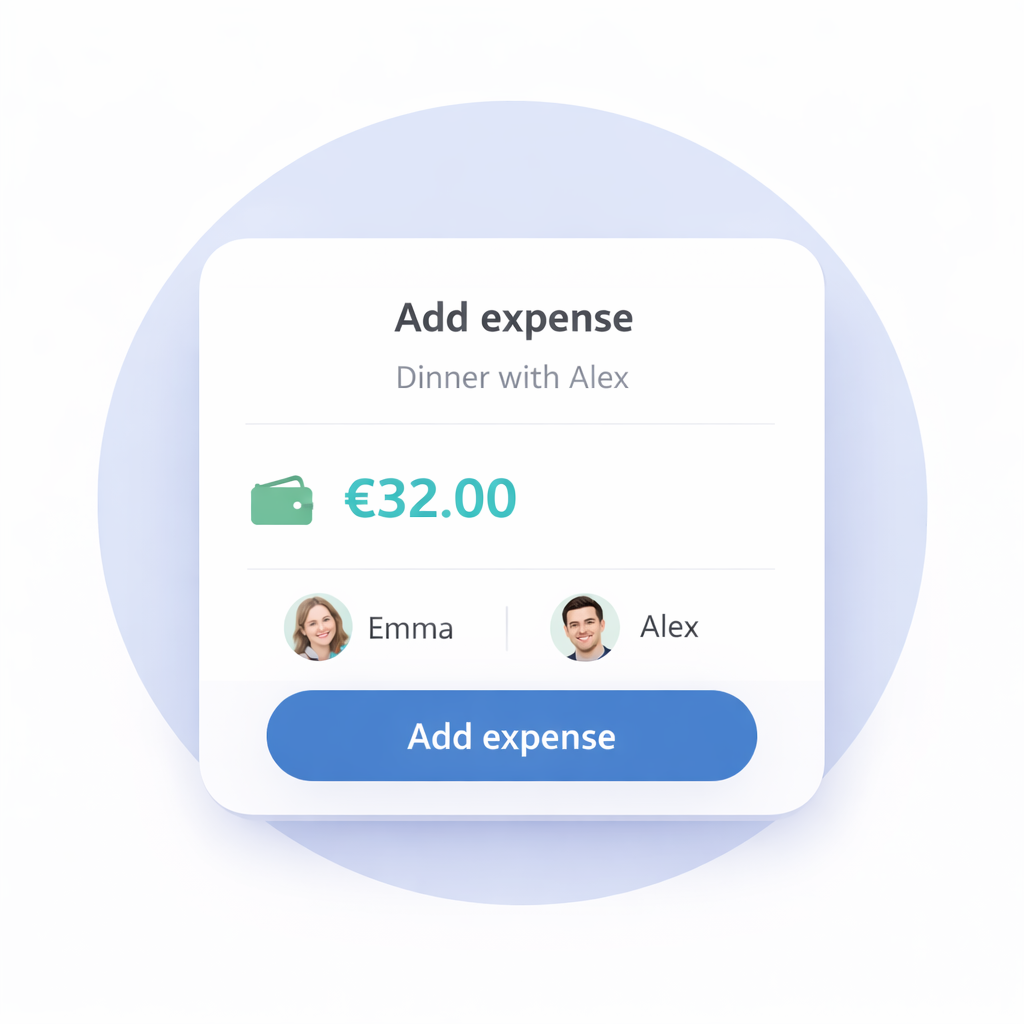Select Emma's avatar photo
This screenshot has width=1024, height=1024.
pyautogui.click(x=318, y=627)
